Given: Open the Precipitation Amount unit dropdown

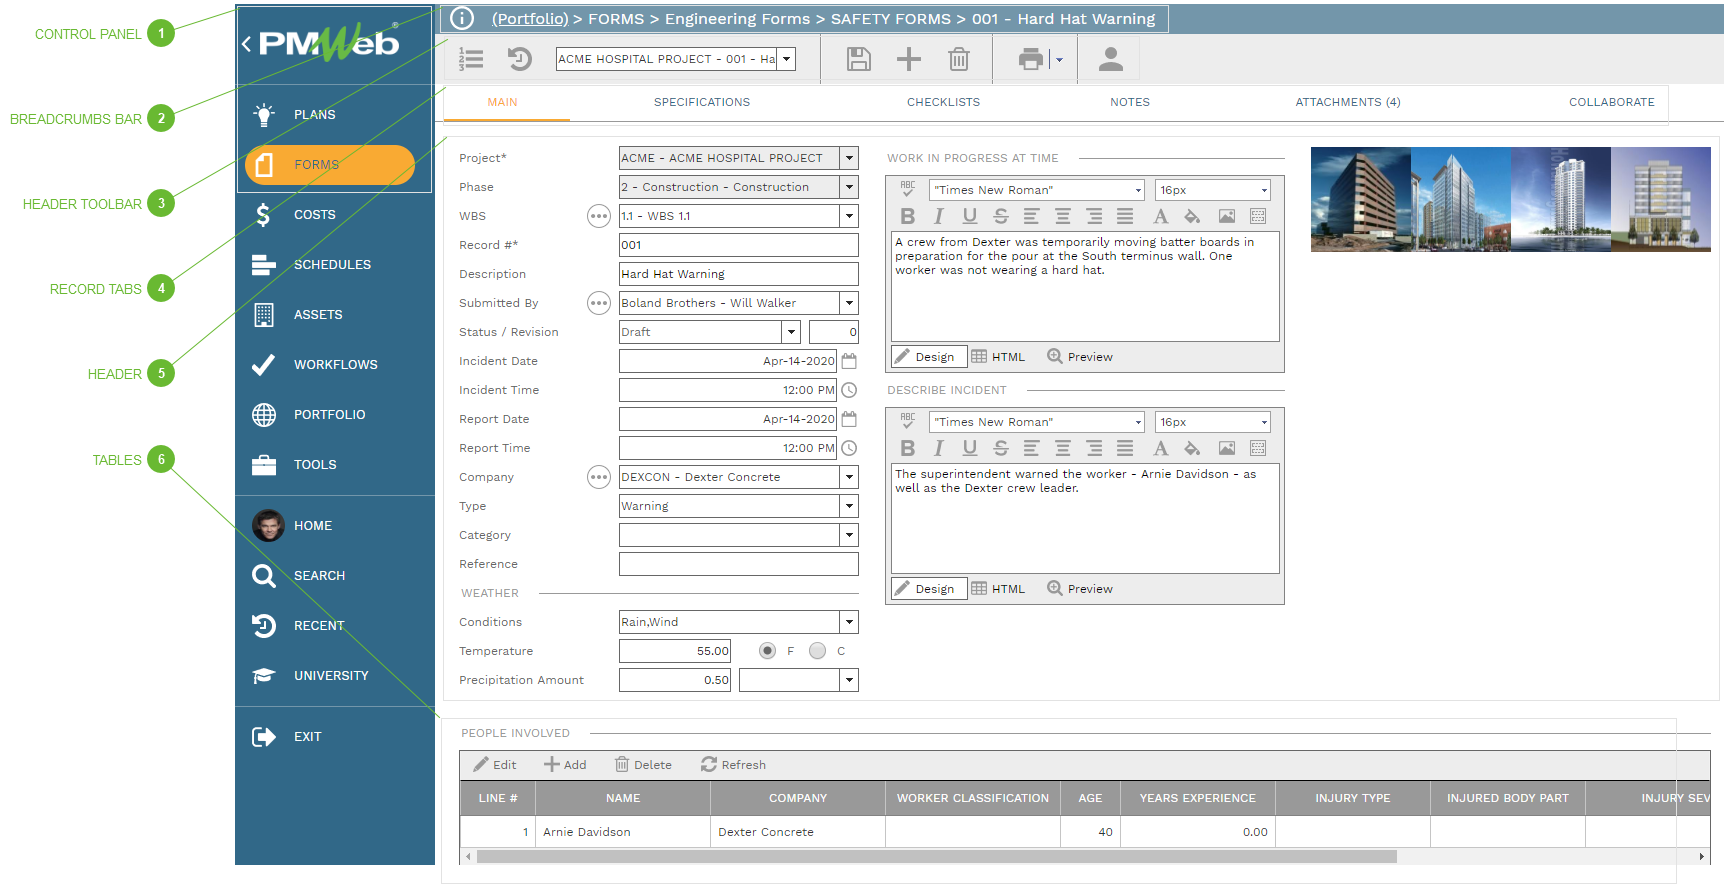Looking at the screenshot, I should coord(849,680).
